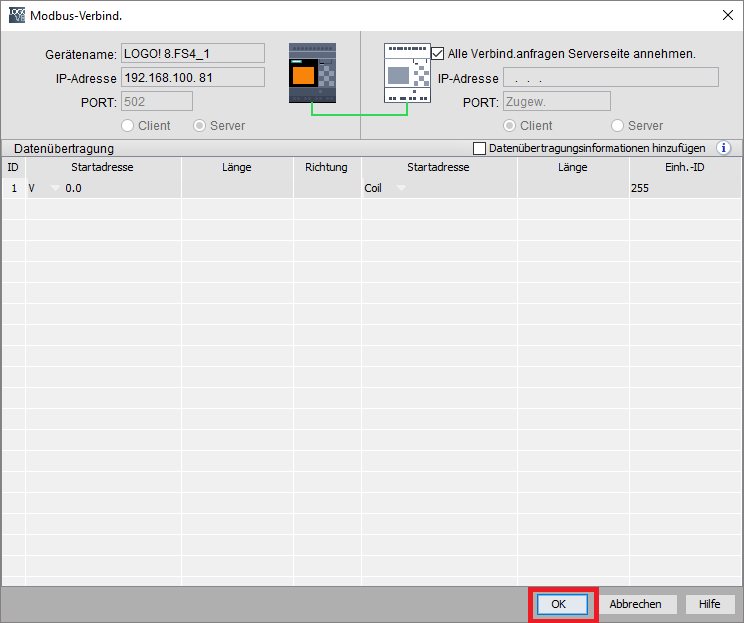The width and height of the screenshot is (744, 623).
Task: Click the orange LOGO! 8 device image
Action: 312,73
